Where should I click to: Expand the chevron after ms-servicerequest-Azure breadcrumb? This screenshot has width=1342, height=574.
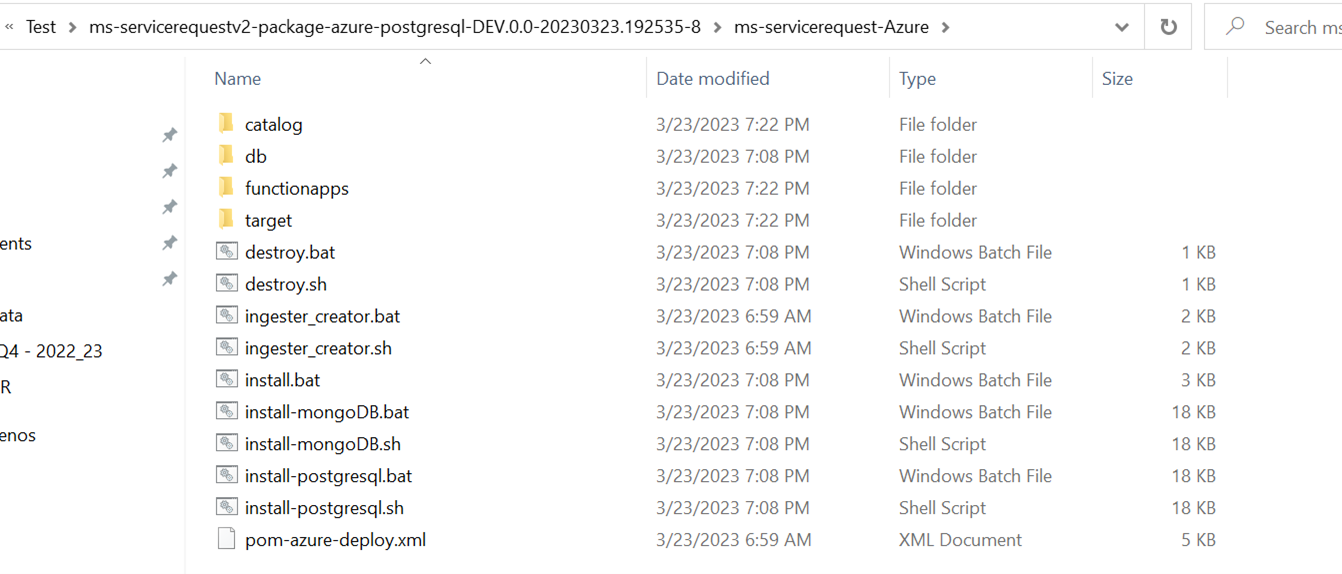pyautogui.click(x=945, y=27)
